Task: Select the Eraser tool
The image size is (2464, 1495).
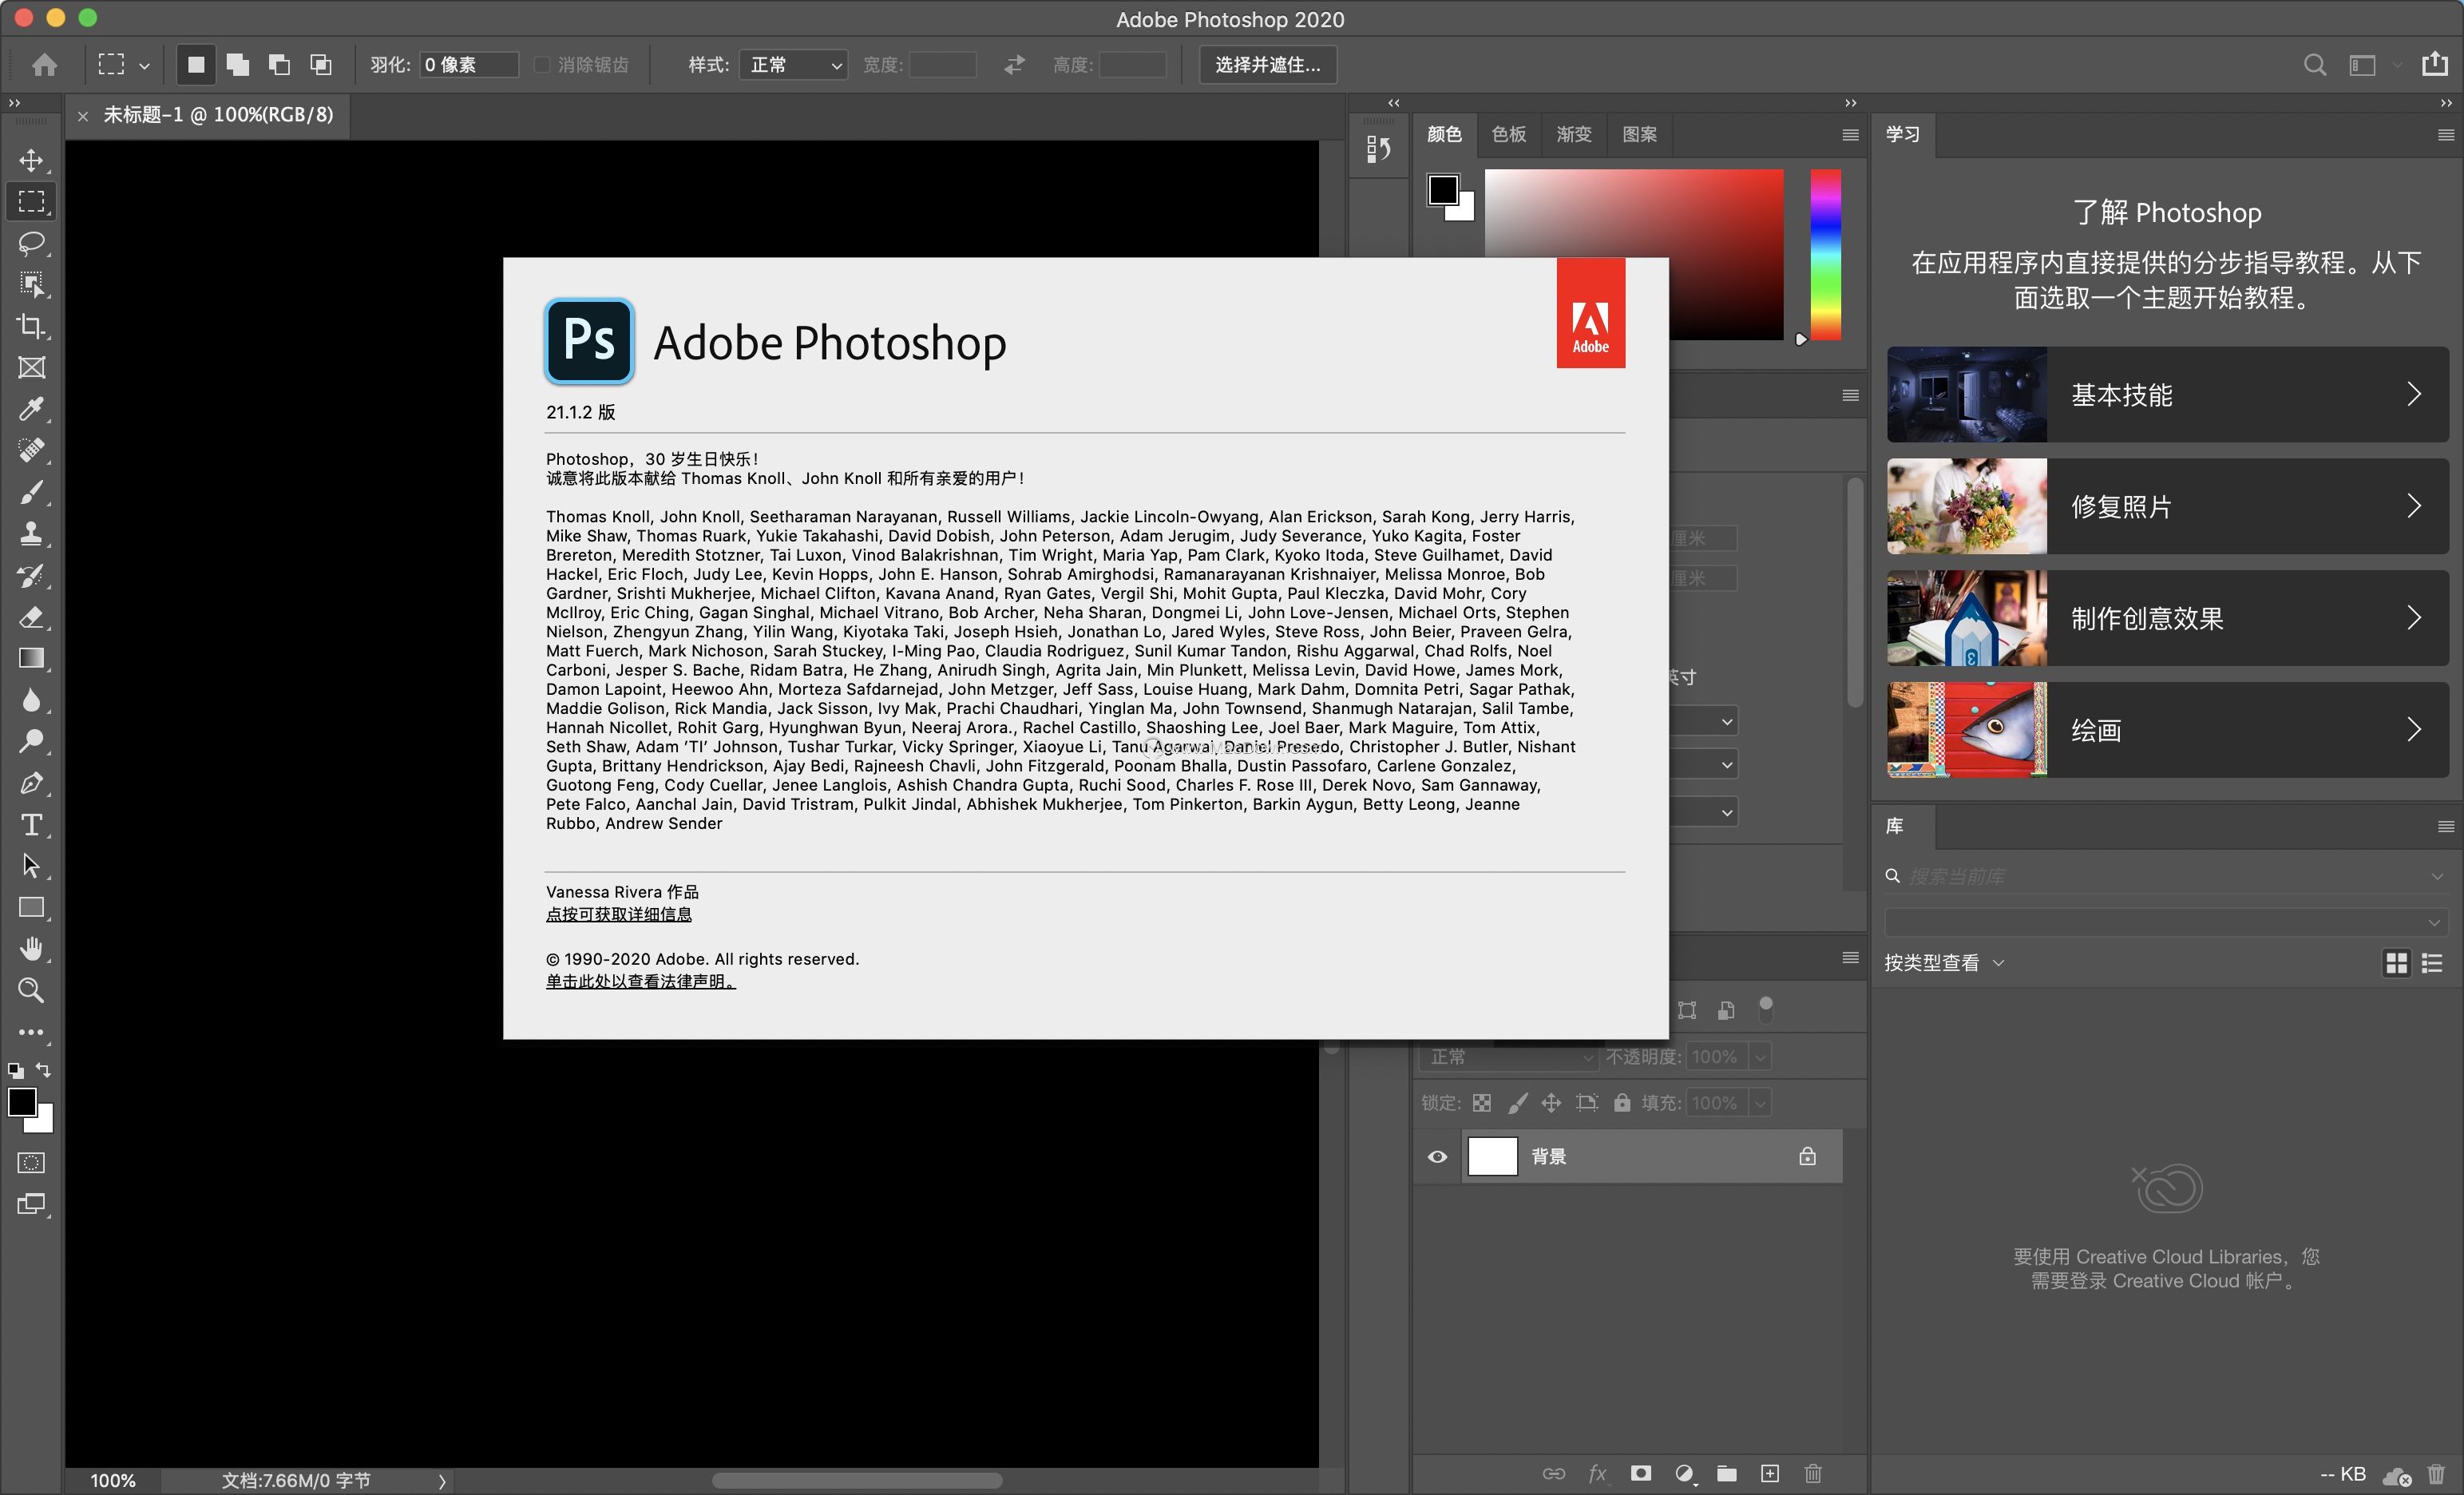Action: tap(31, 617)
